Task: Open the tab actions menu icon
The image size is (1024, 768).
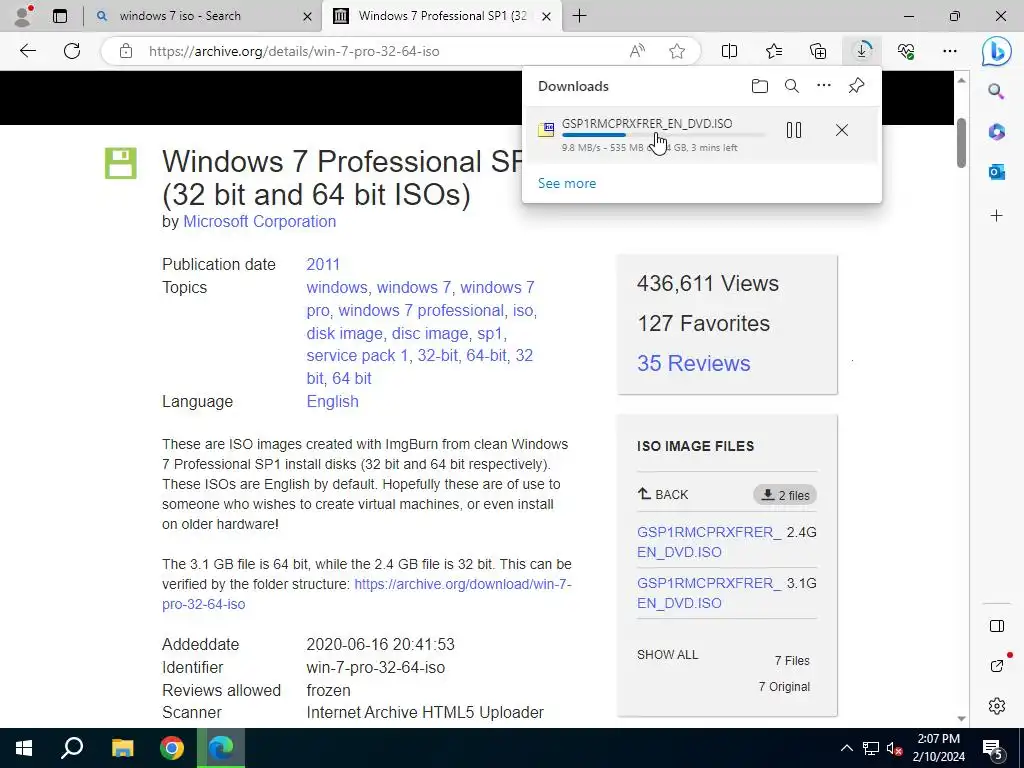Action: point(60,16)
